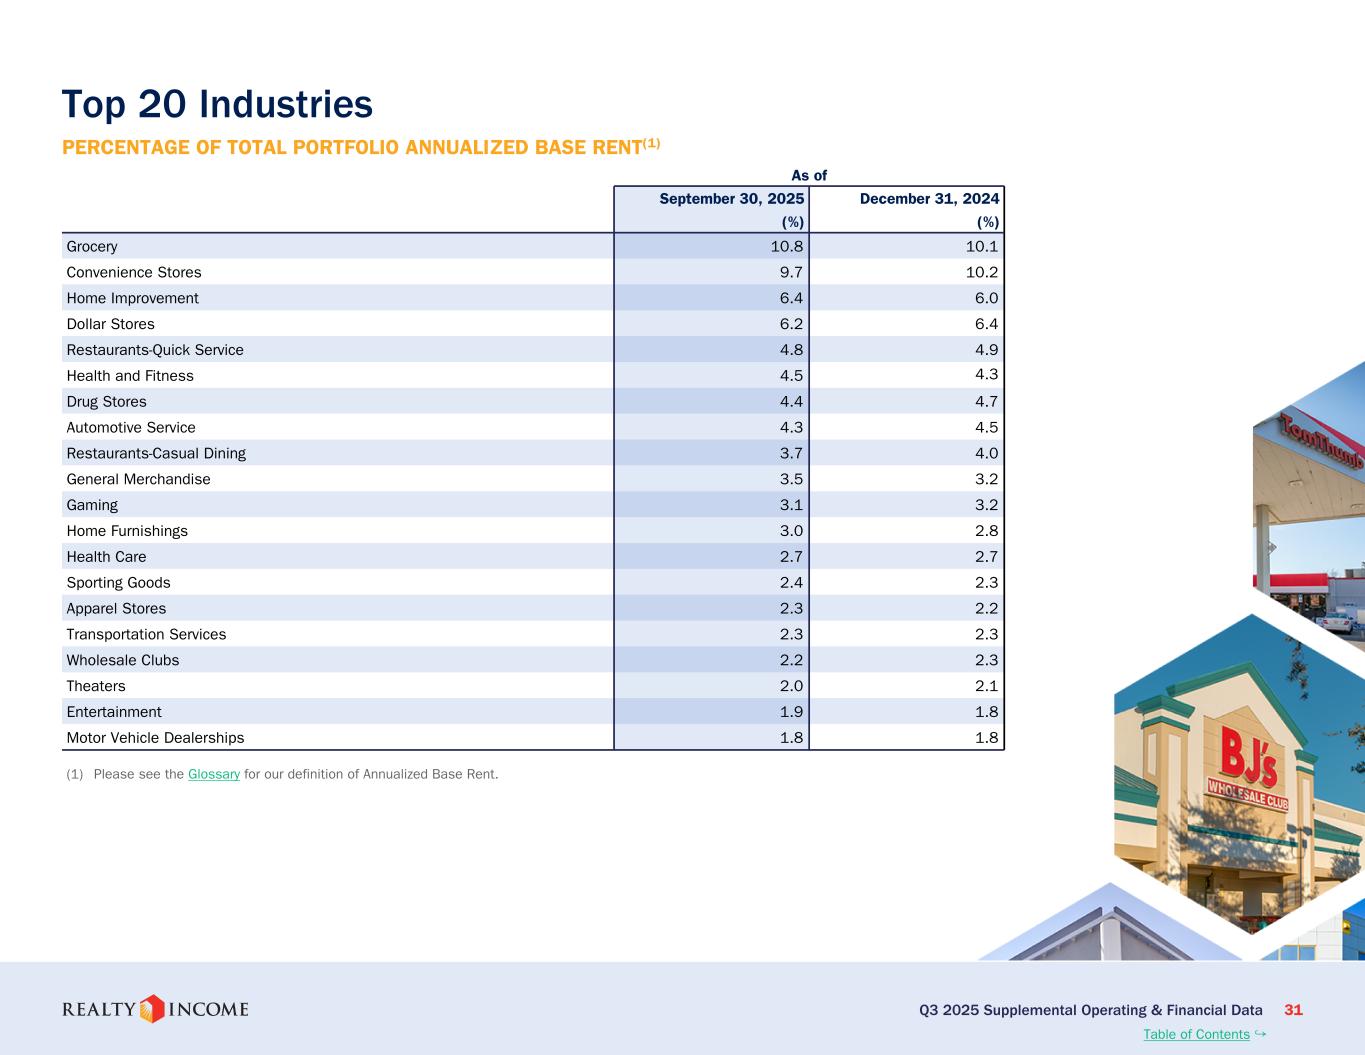1365x1055 pixels.
Task: Click the Table of Contents link
Action: click(1196, 1034)
